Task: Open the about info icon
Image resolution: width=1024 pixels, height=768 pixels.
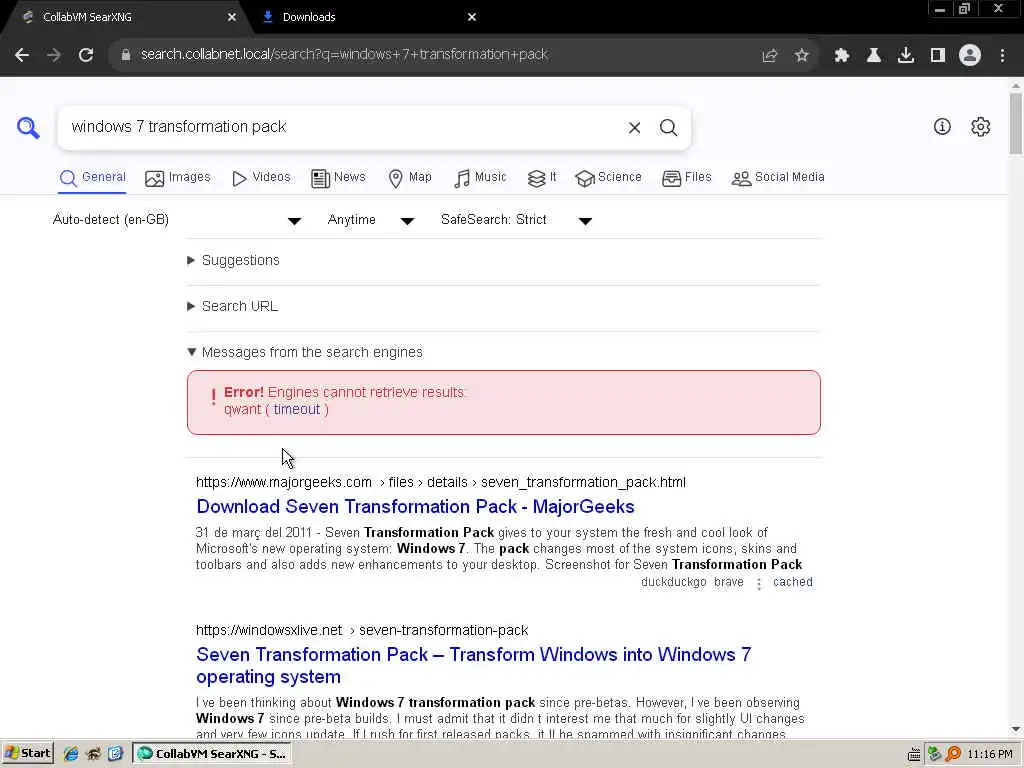Action: (942, 127)
